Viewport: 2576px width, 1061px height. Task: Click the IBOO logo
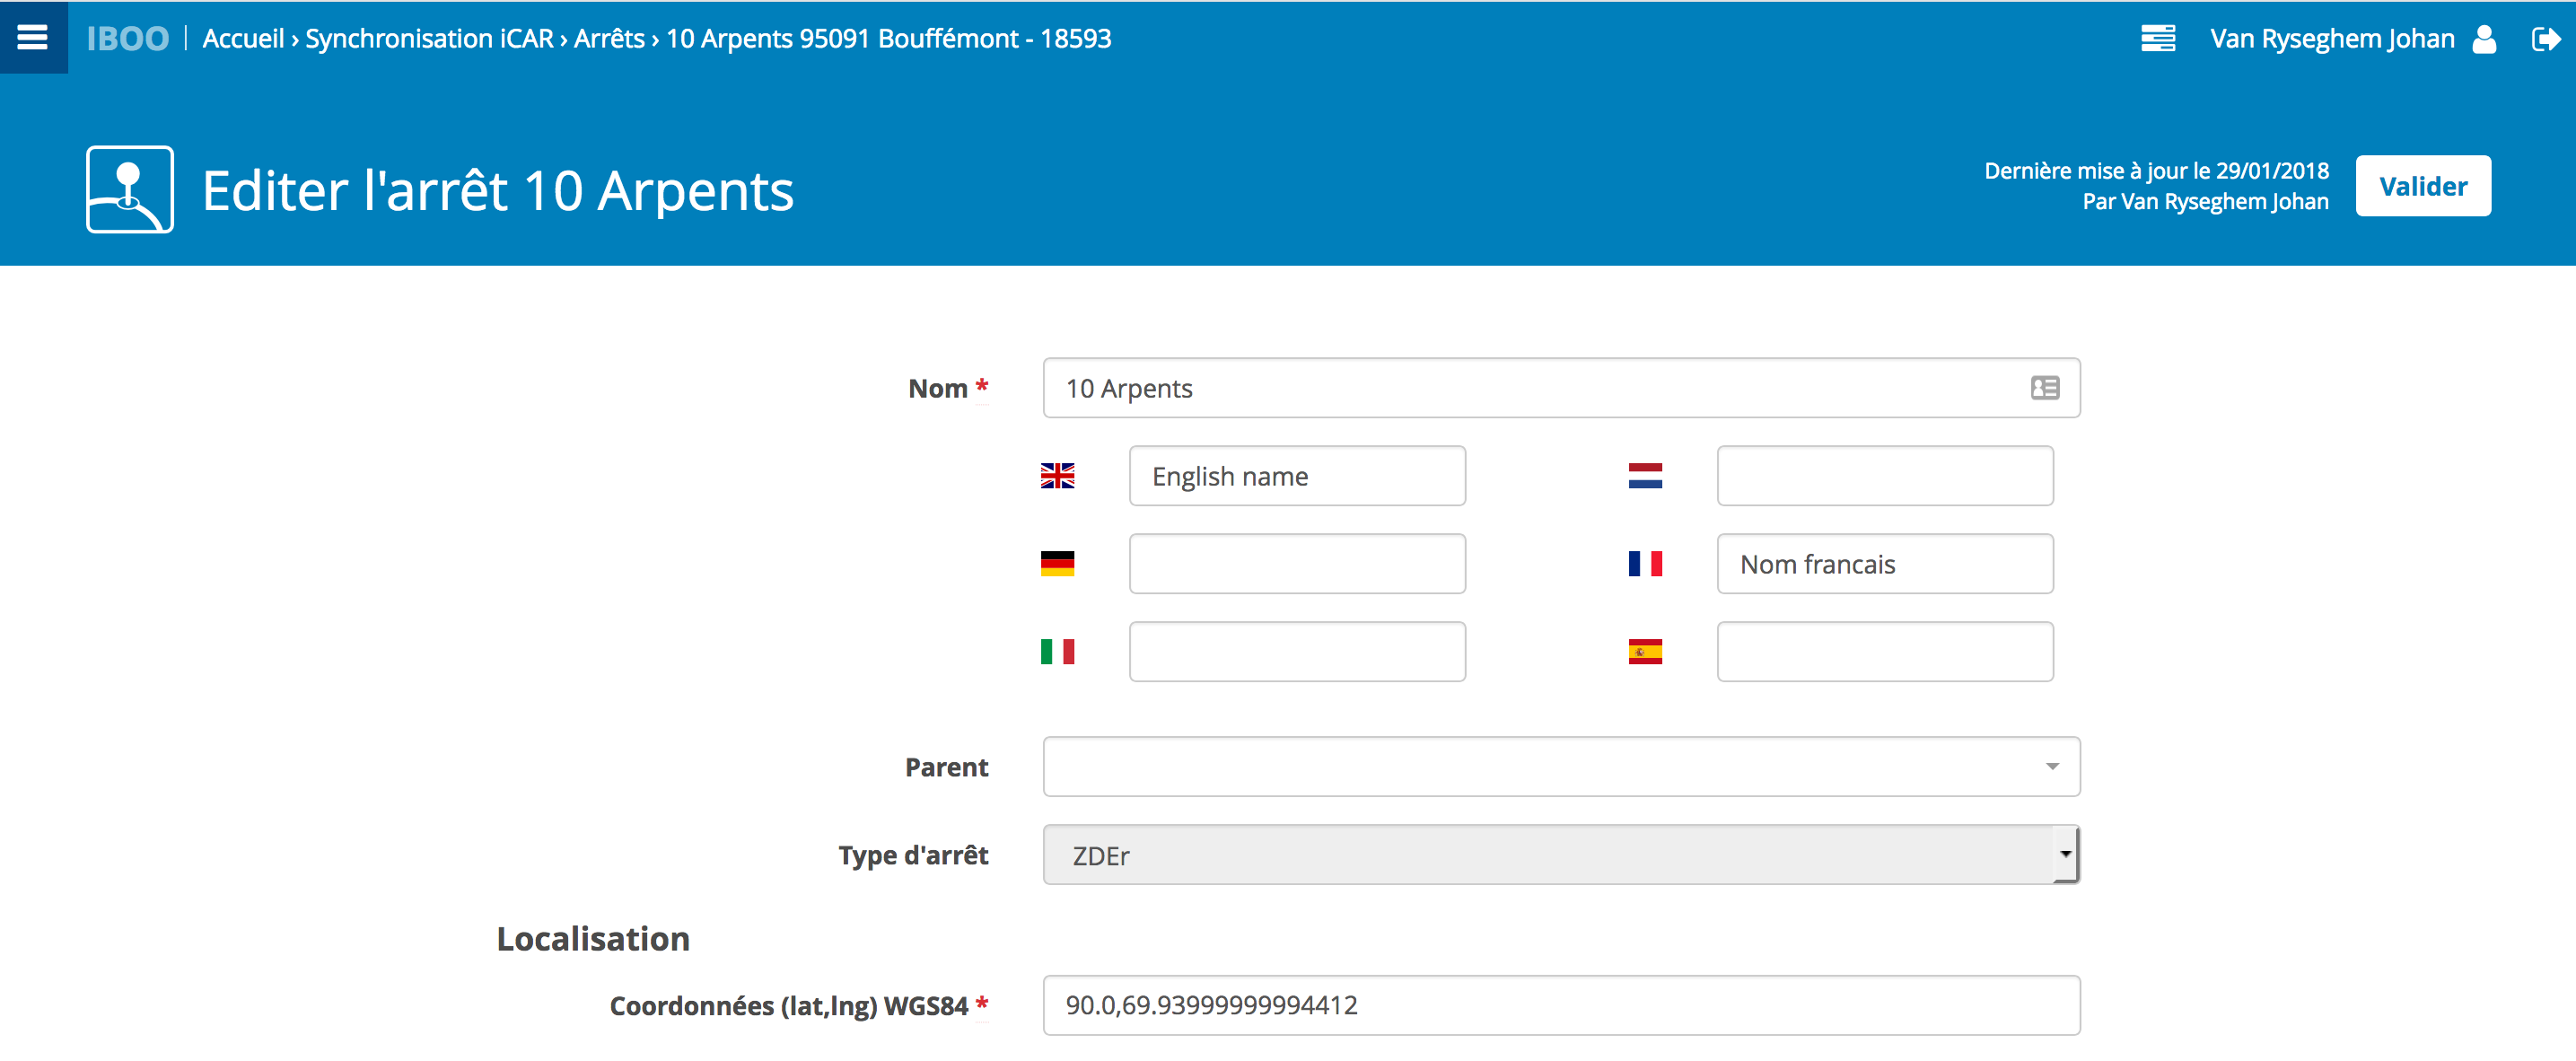(x=127, y=38)
